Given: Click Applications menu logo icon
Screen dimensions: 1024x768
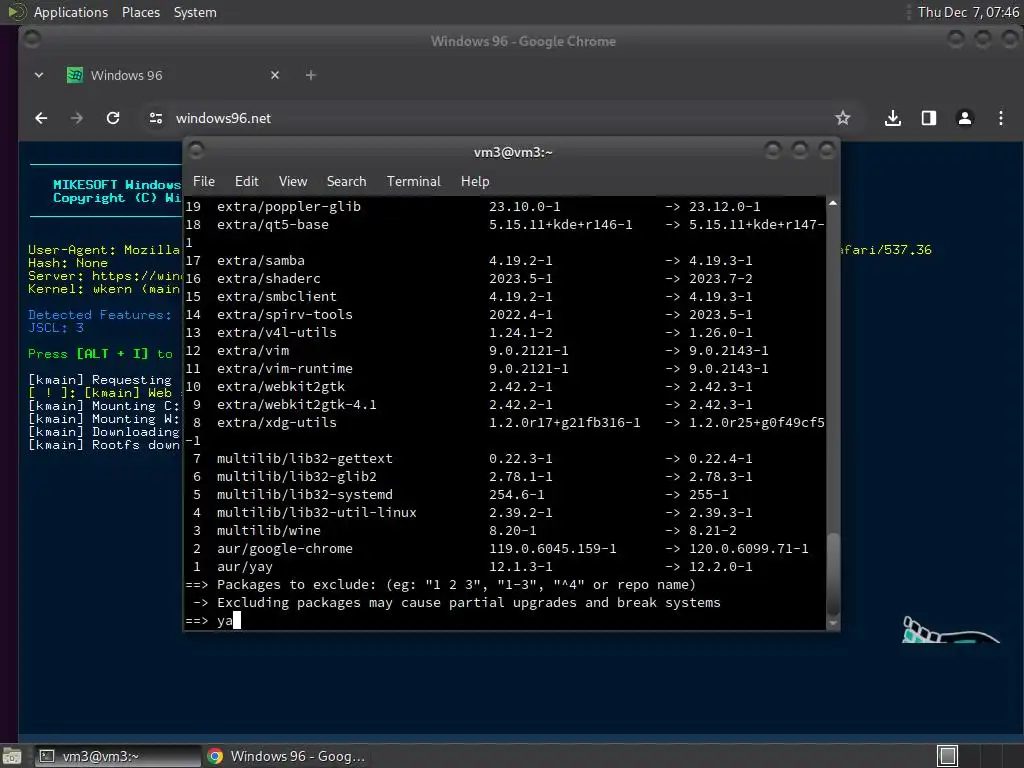Looking at the screenshot, I should pyautogui.click(x=15, y=12).
